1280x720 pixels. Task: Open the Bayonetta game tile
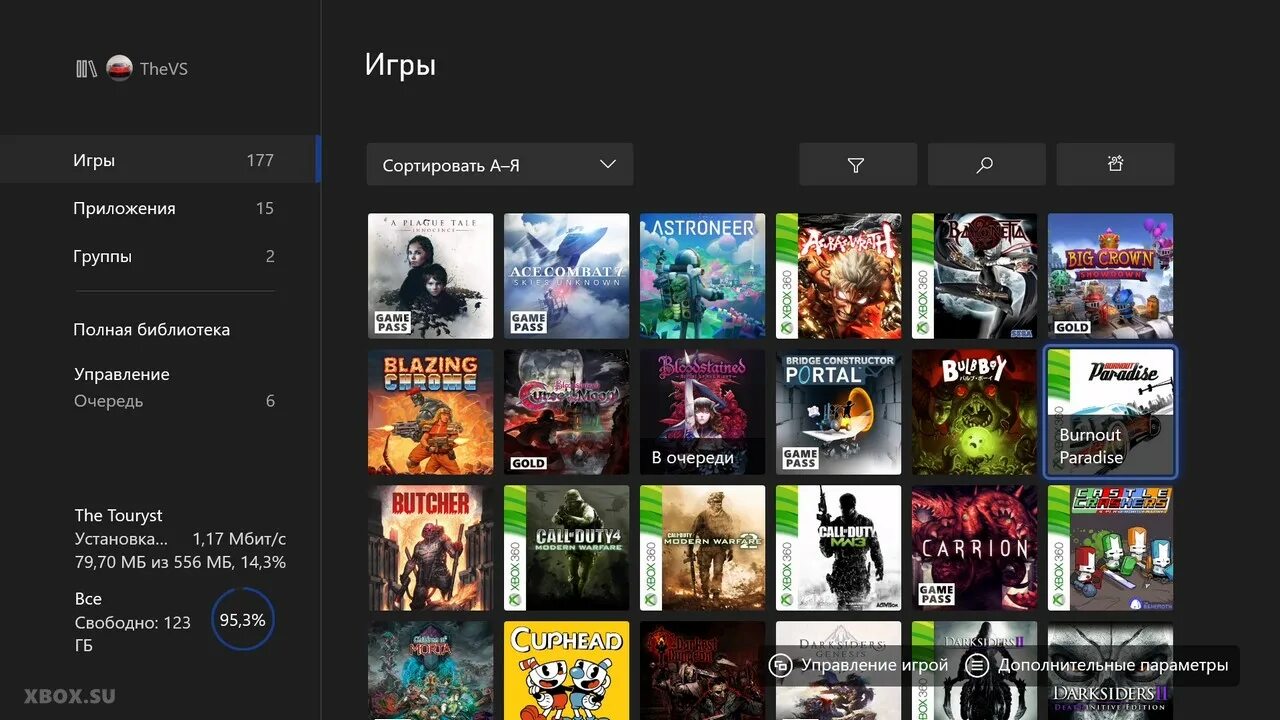(974, 276)
